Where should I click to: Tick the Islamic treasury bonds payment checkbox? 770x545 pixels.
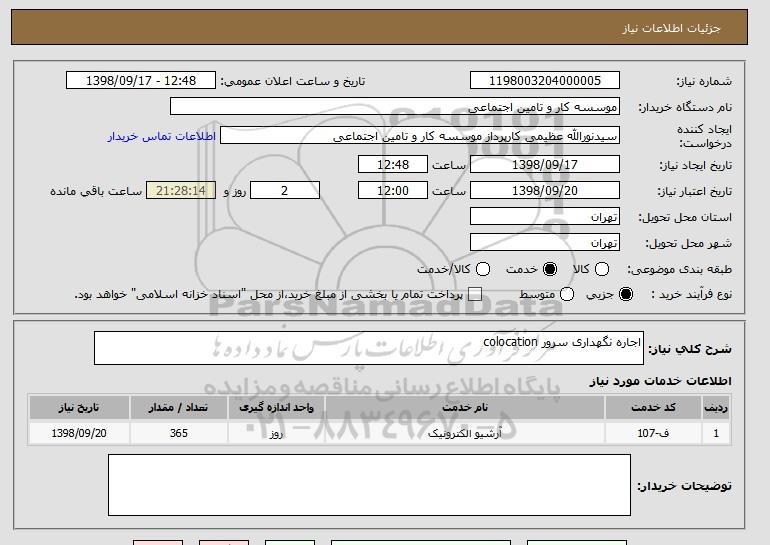click(x=475, y=294)
